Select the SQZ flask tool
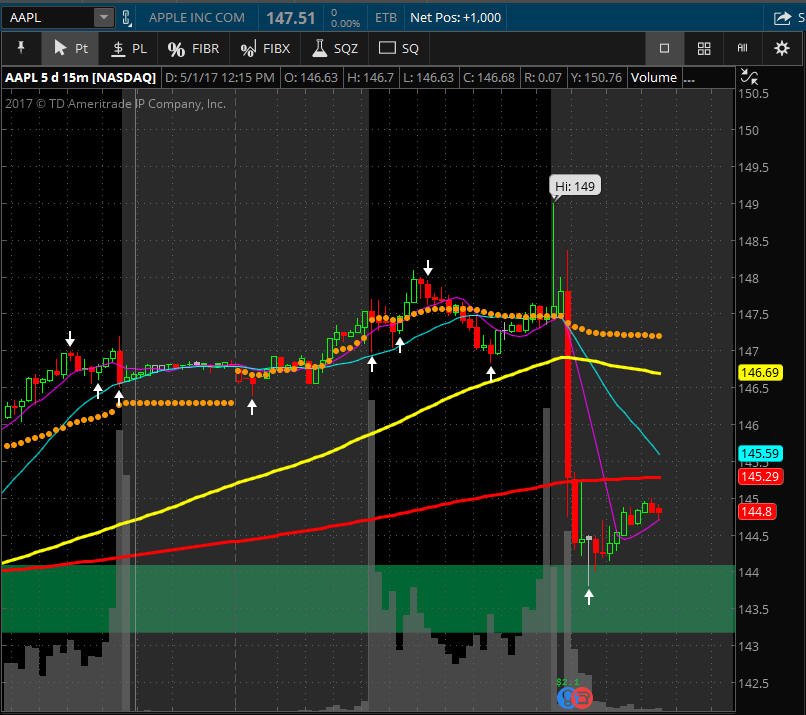Image resolution: width=806 pixels, height=715 pixels. click(x=335, y=48)
